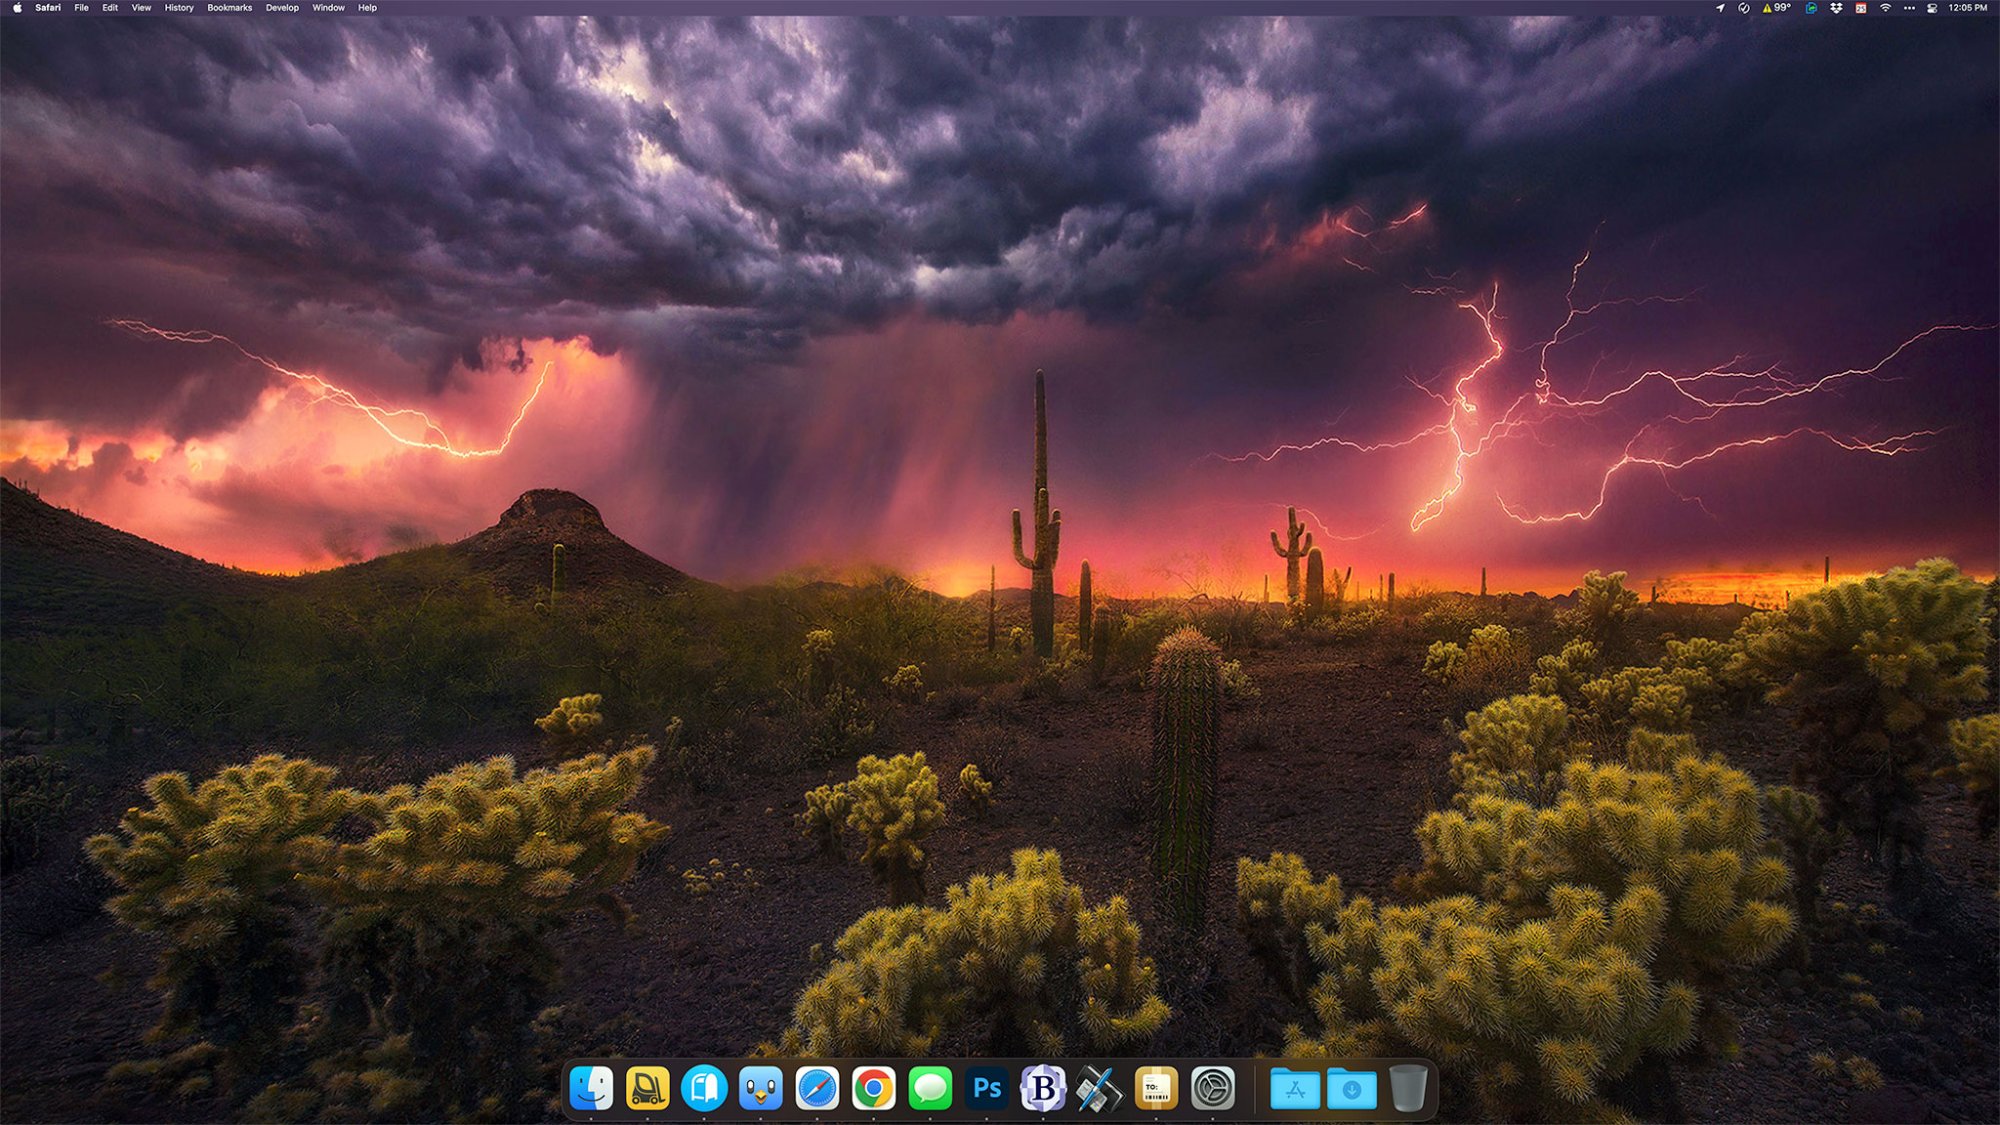Toggle Control Center in menu bar

pyautogui.click(x=1932, y=8)
